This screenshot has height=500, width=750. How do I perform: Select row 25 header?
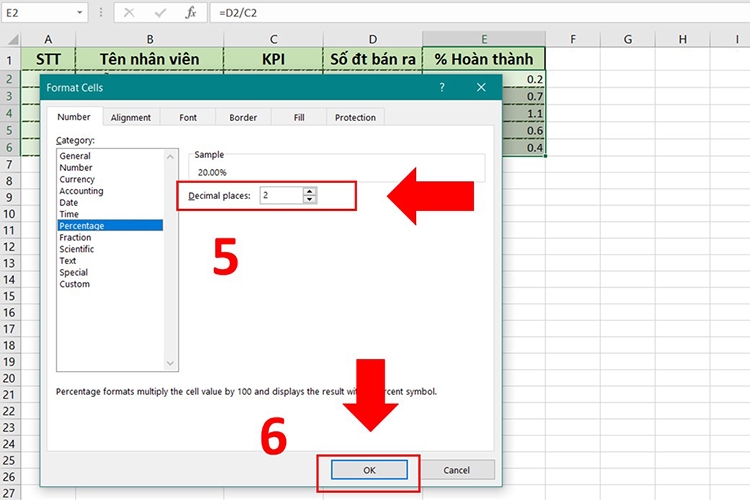point(10,460)
